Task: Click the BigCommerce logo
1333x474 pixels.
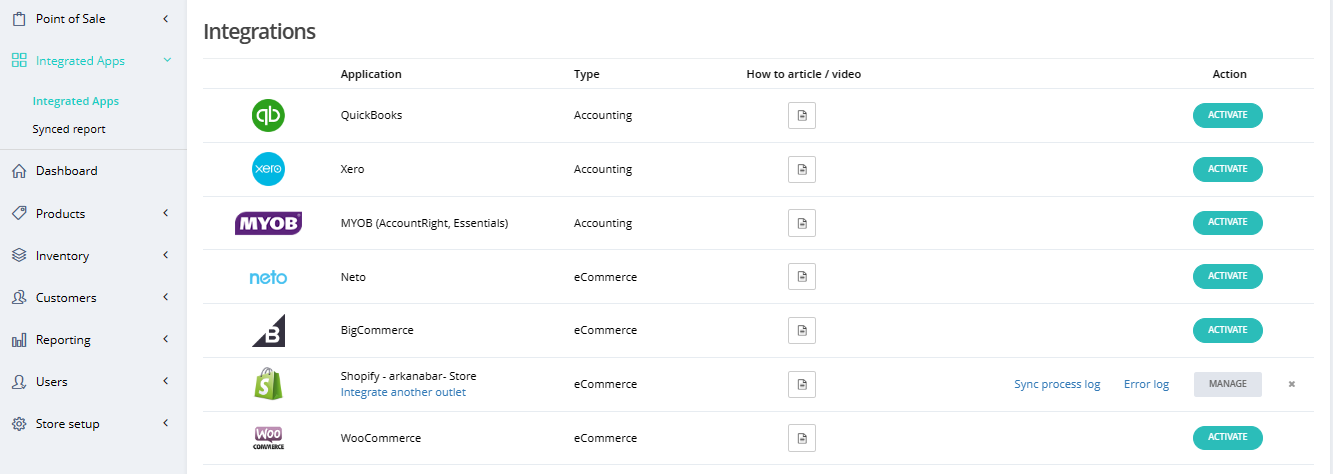Action: click(x=268, y=330)
